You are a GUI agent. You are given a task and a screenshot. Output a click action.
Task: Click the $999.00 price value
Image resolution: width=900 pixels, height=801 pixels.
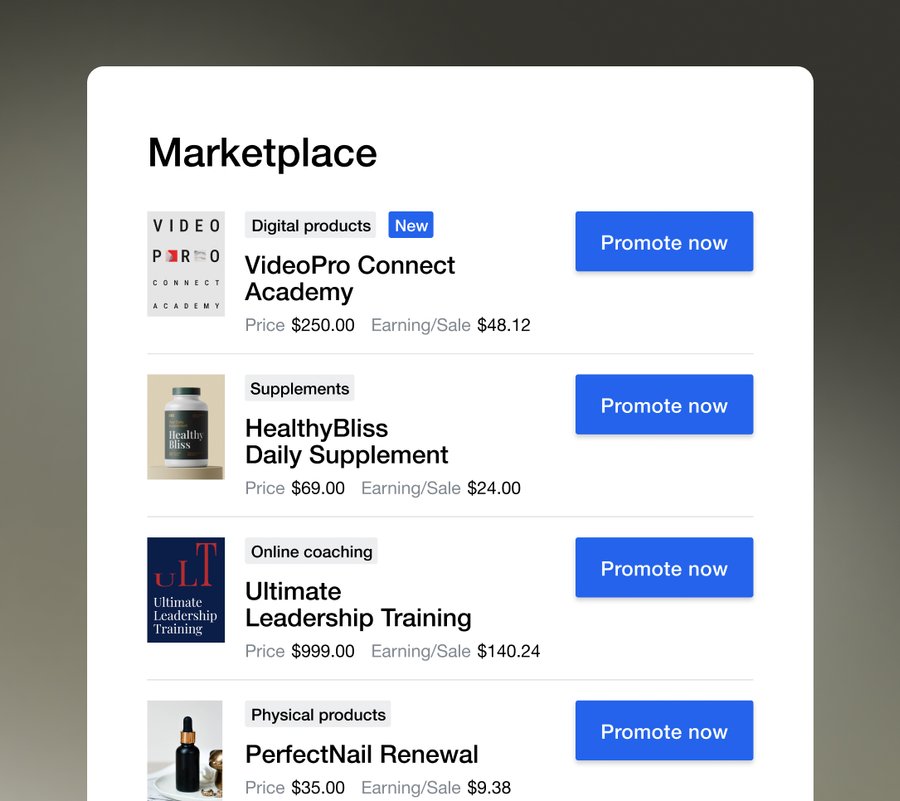tap(323, 651)
